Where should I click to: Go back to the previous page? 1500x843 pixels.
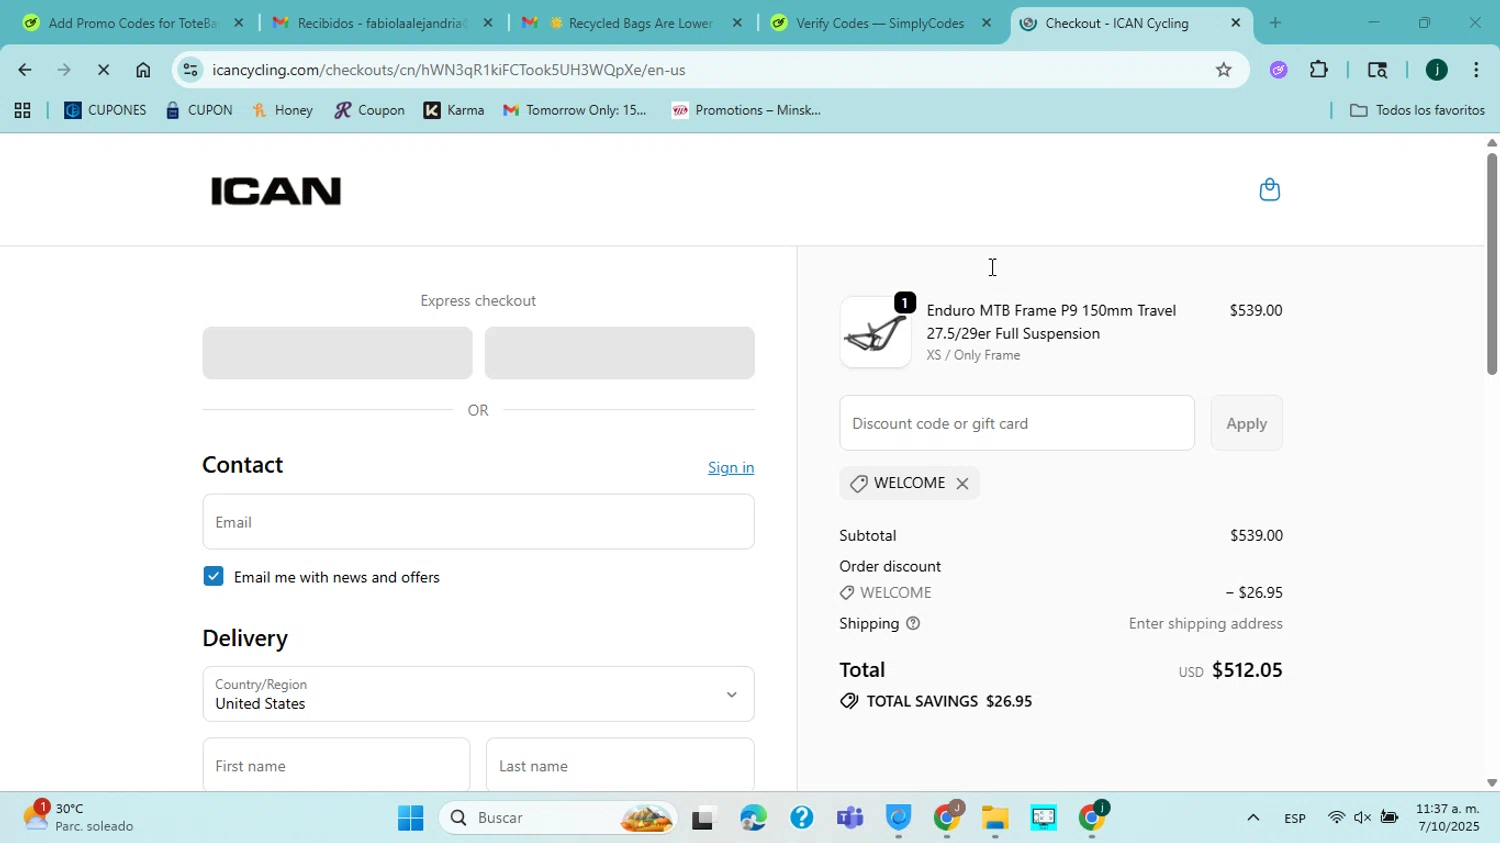coord(24,70)
